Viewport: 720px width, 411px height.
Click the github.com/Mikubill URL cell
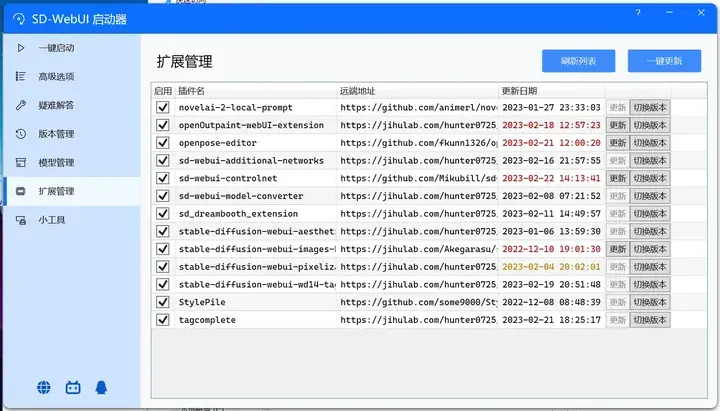click(418, 178)
